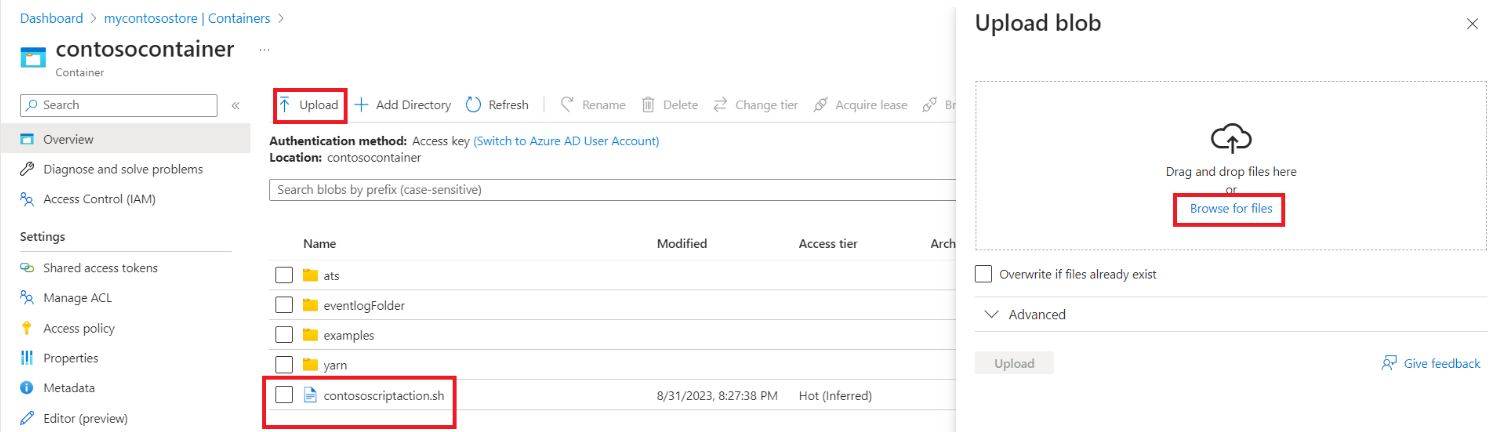Click Switch to Azure AD User Account
The image size is (1507, 432).
[x=566, y=141]
